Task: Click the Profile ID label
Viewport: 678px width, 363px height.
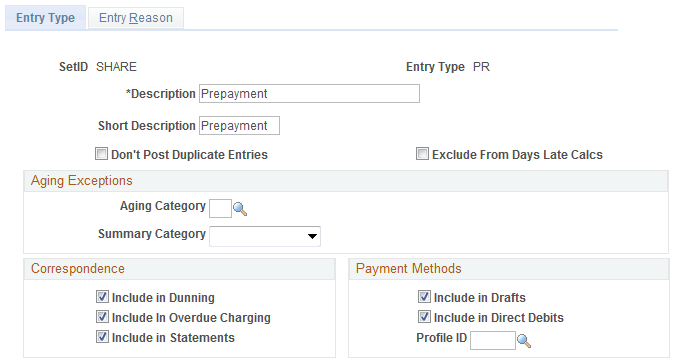Action: click(x=441, y=338)
